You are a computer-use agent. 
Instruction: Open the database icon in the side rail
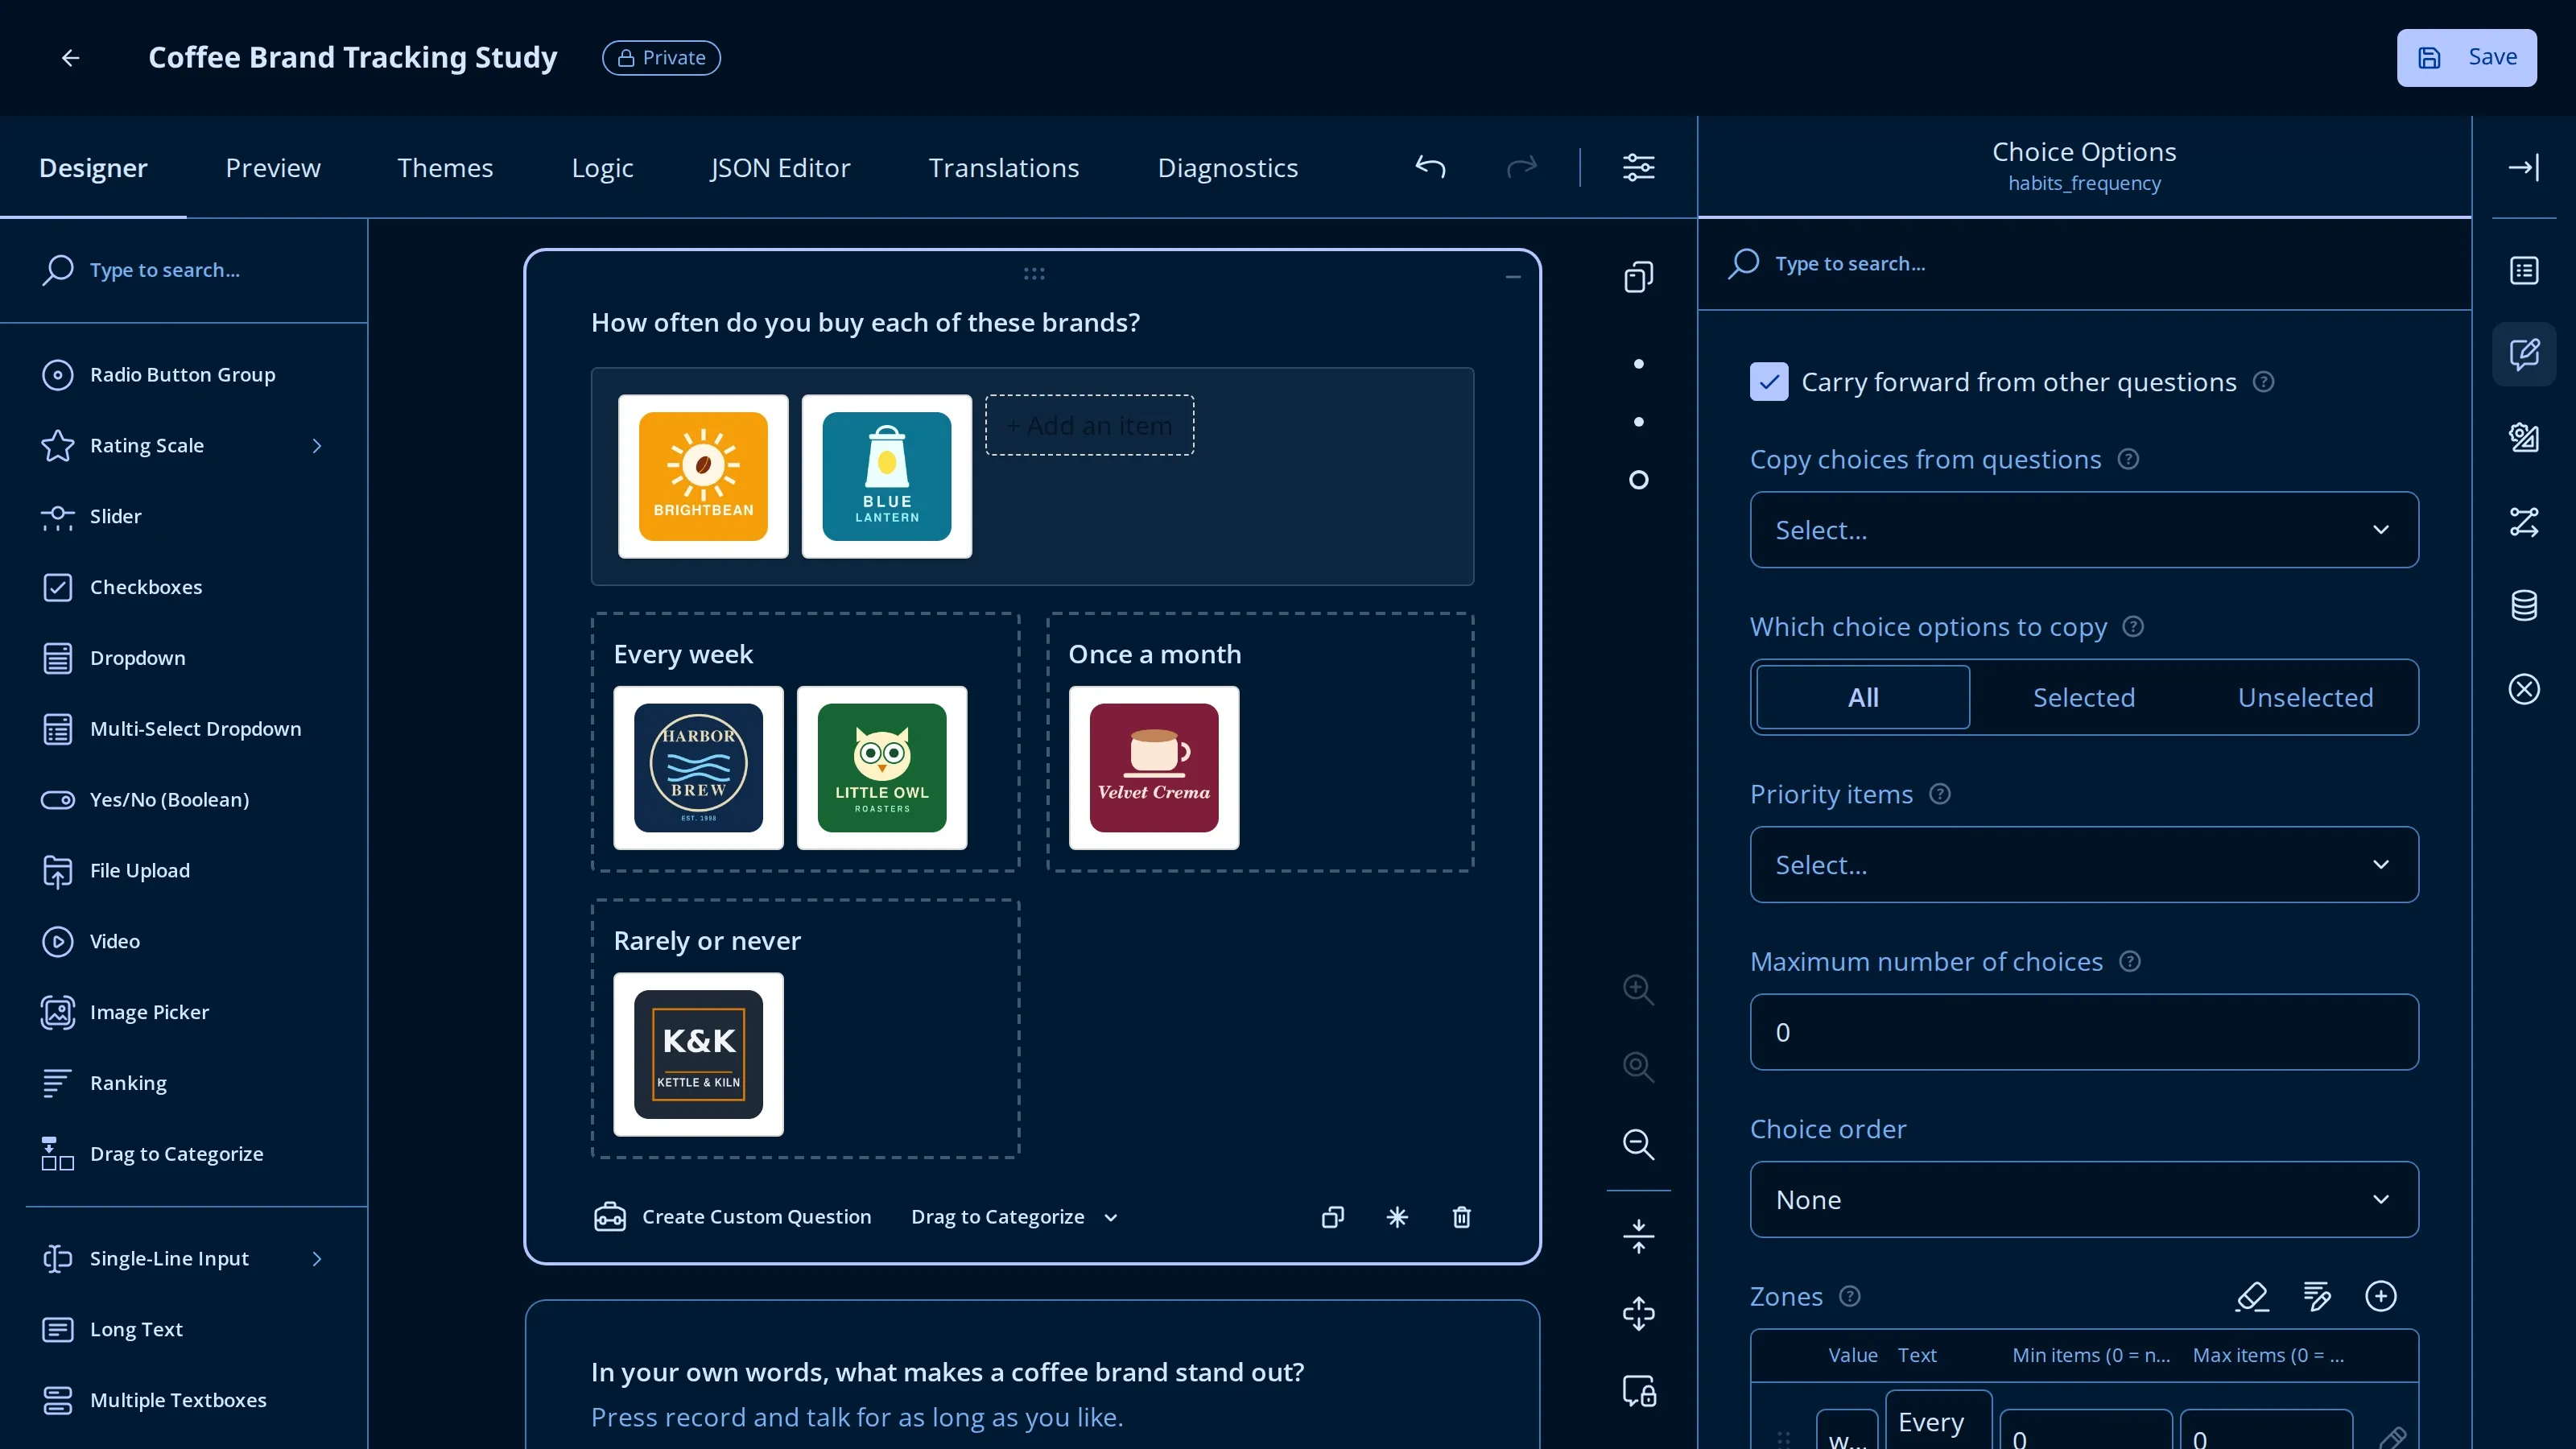pyautogui.click(x=2523, y=605)
